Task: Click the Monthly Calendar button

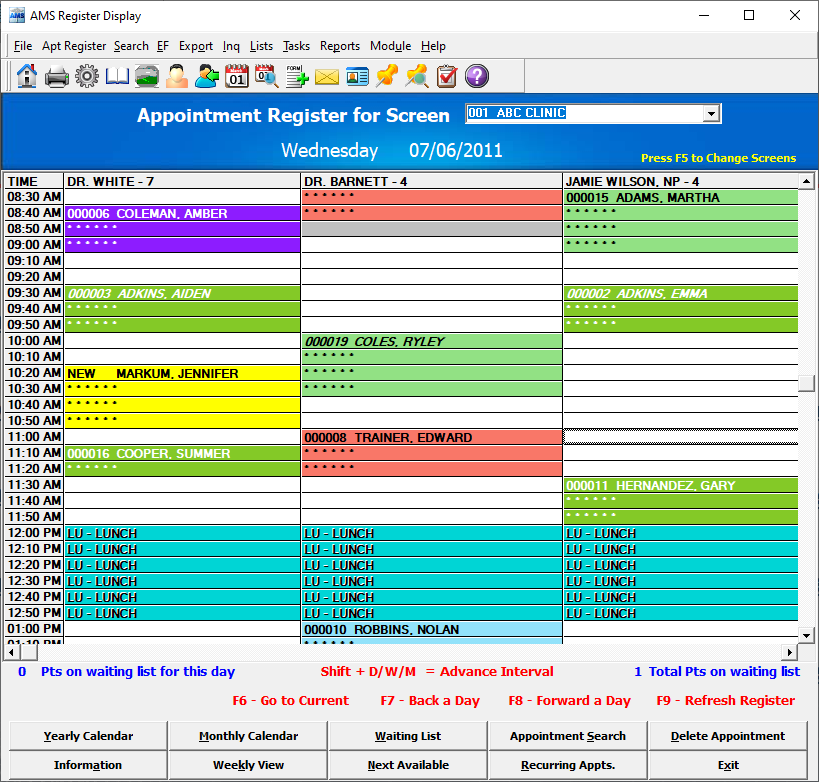Action: click(247, 735)
